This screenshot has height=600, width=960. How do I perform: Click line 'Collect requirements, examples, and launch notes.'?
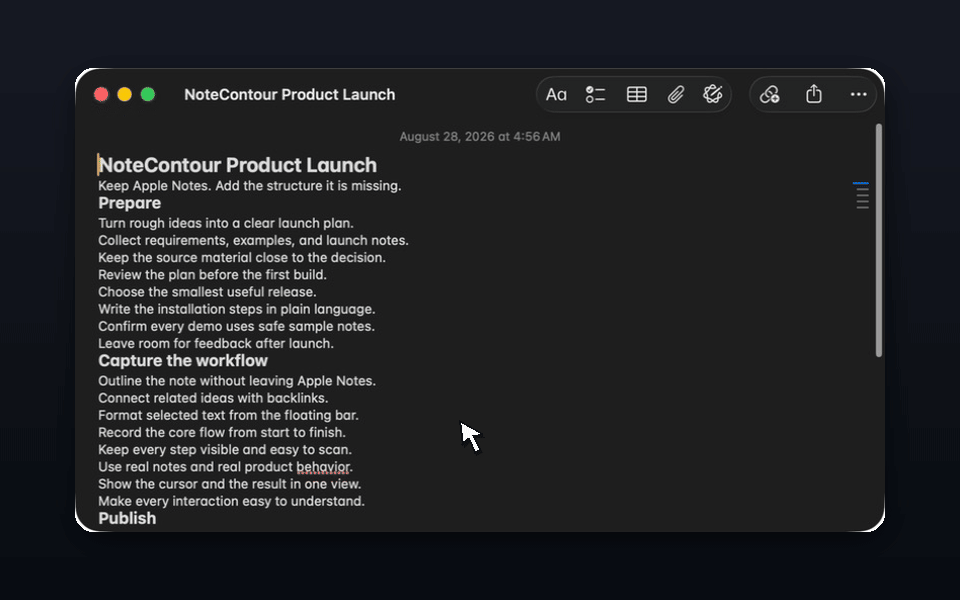[253, 240]
